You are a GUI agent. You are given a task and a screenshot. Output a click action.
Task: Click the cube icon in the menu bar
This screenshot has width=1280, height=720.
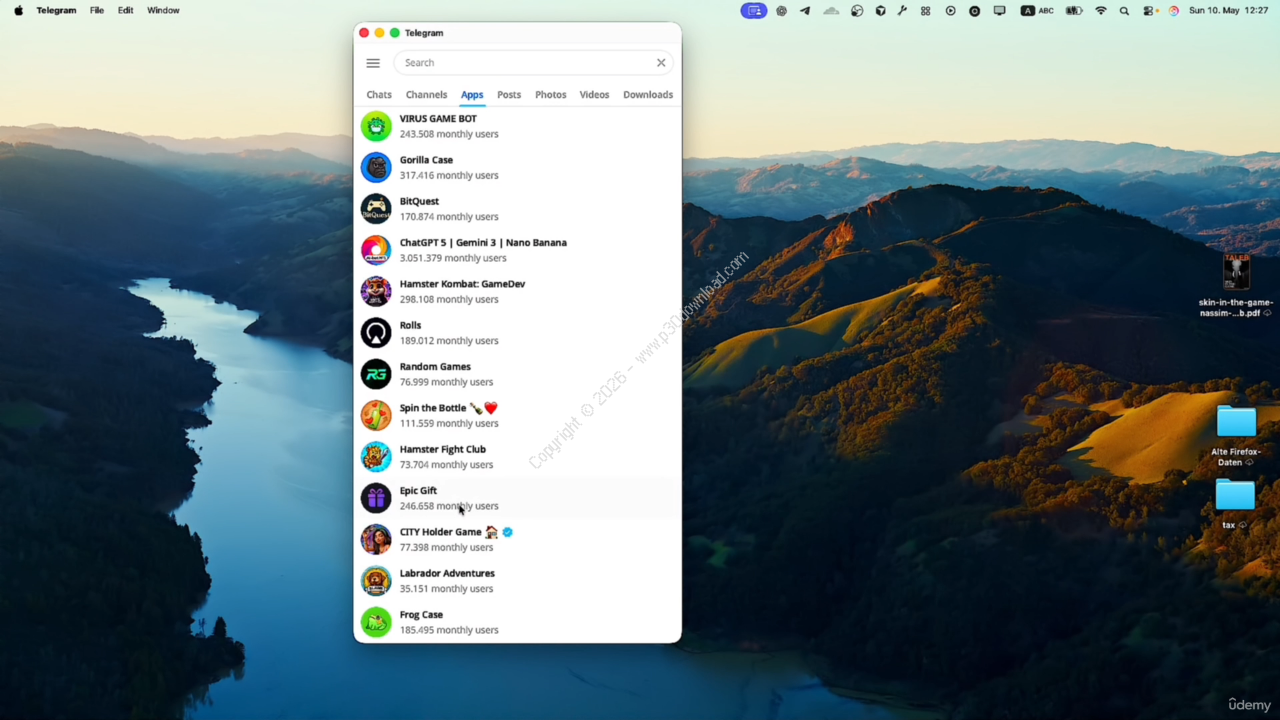click(x=880, y=11)
